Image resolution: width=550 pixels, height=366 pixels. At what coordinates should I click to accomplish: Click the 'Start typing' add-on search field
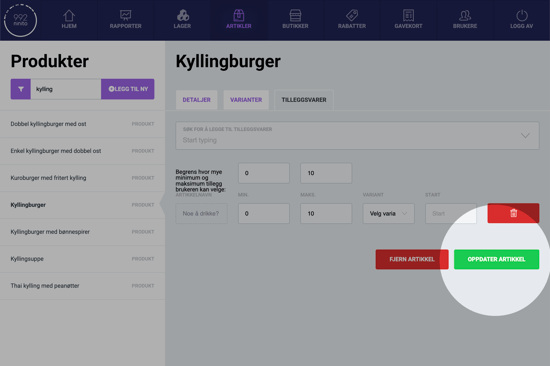click(357, 136)
